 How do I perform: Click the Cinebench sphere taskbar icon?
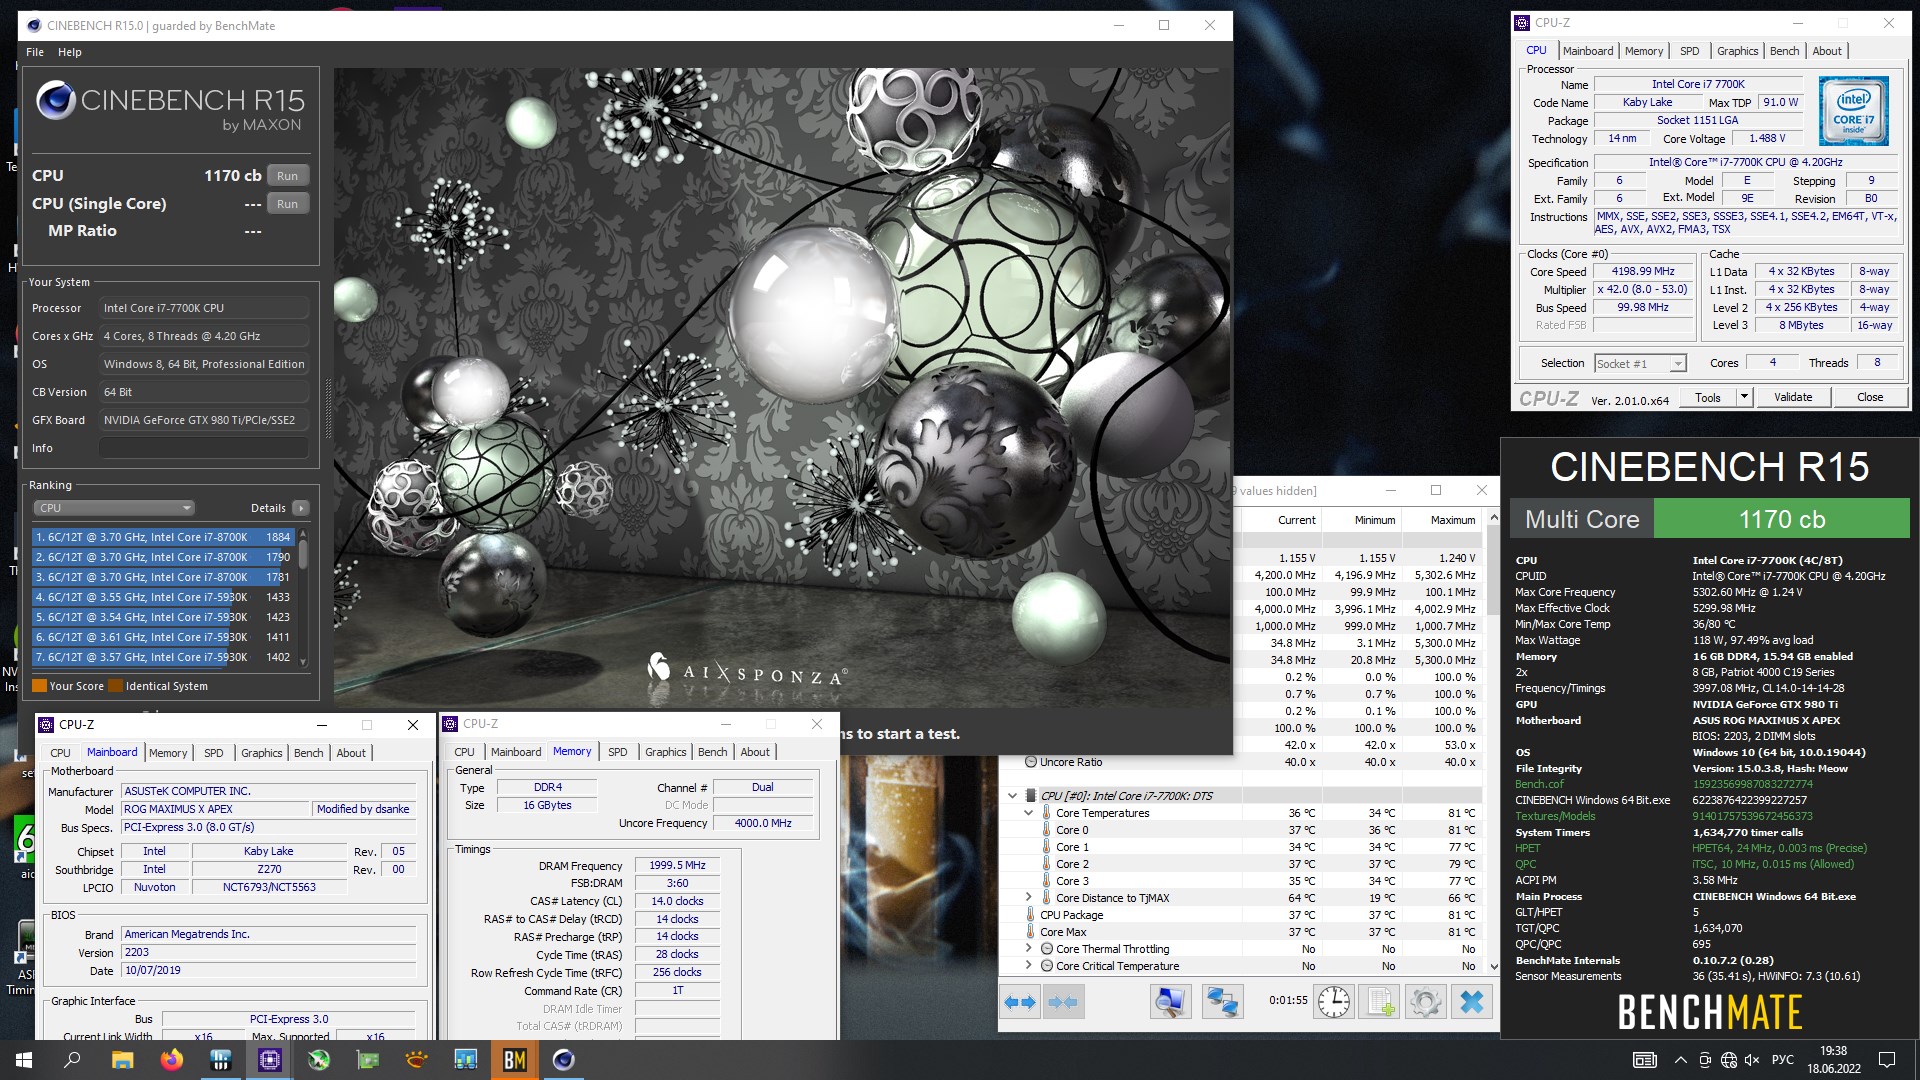[564, 1060]
